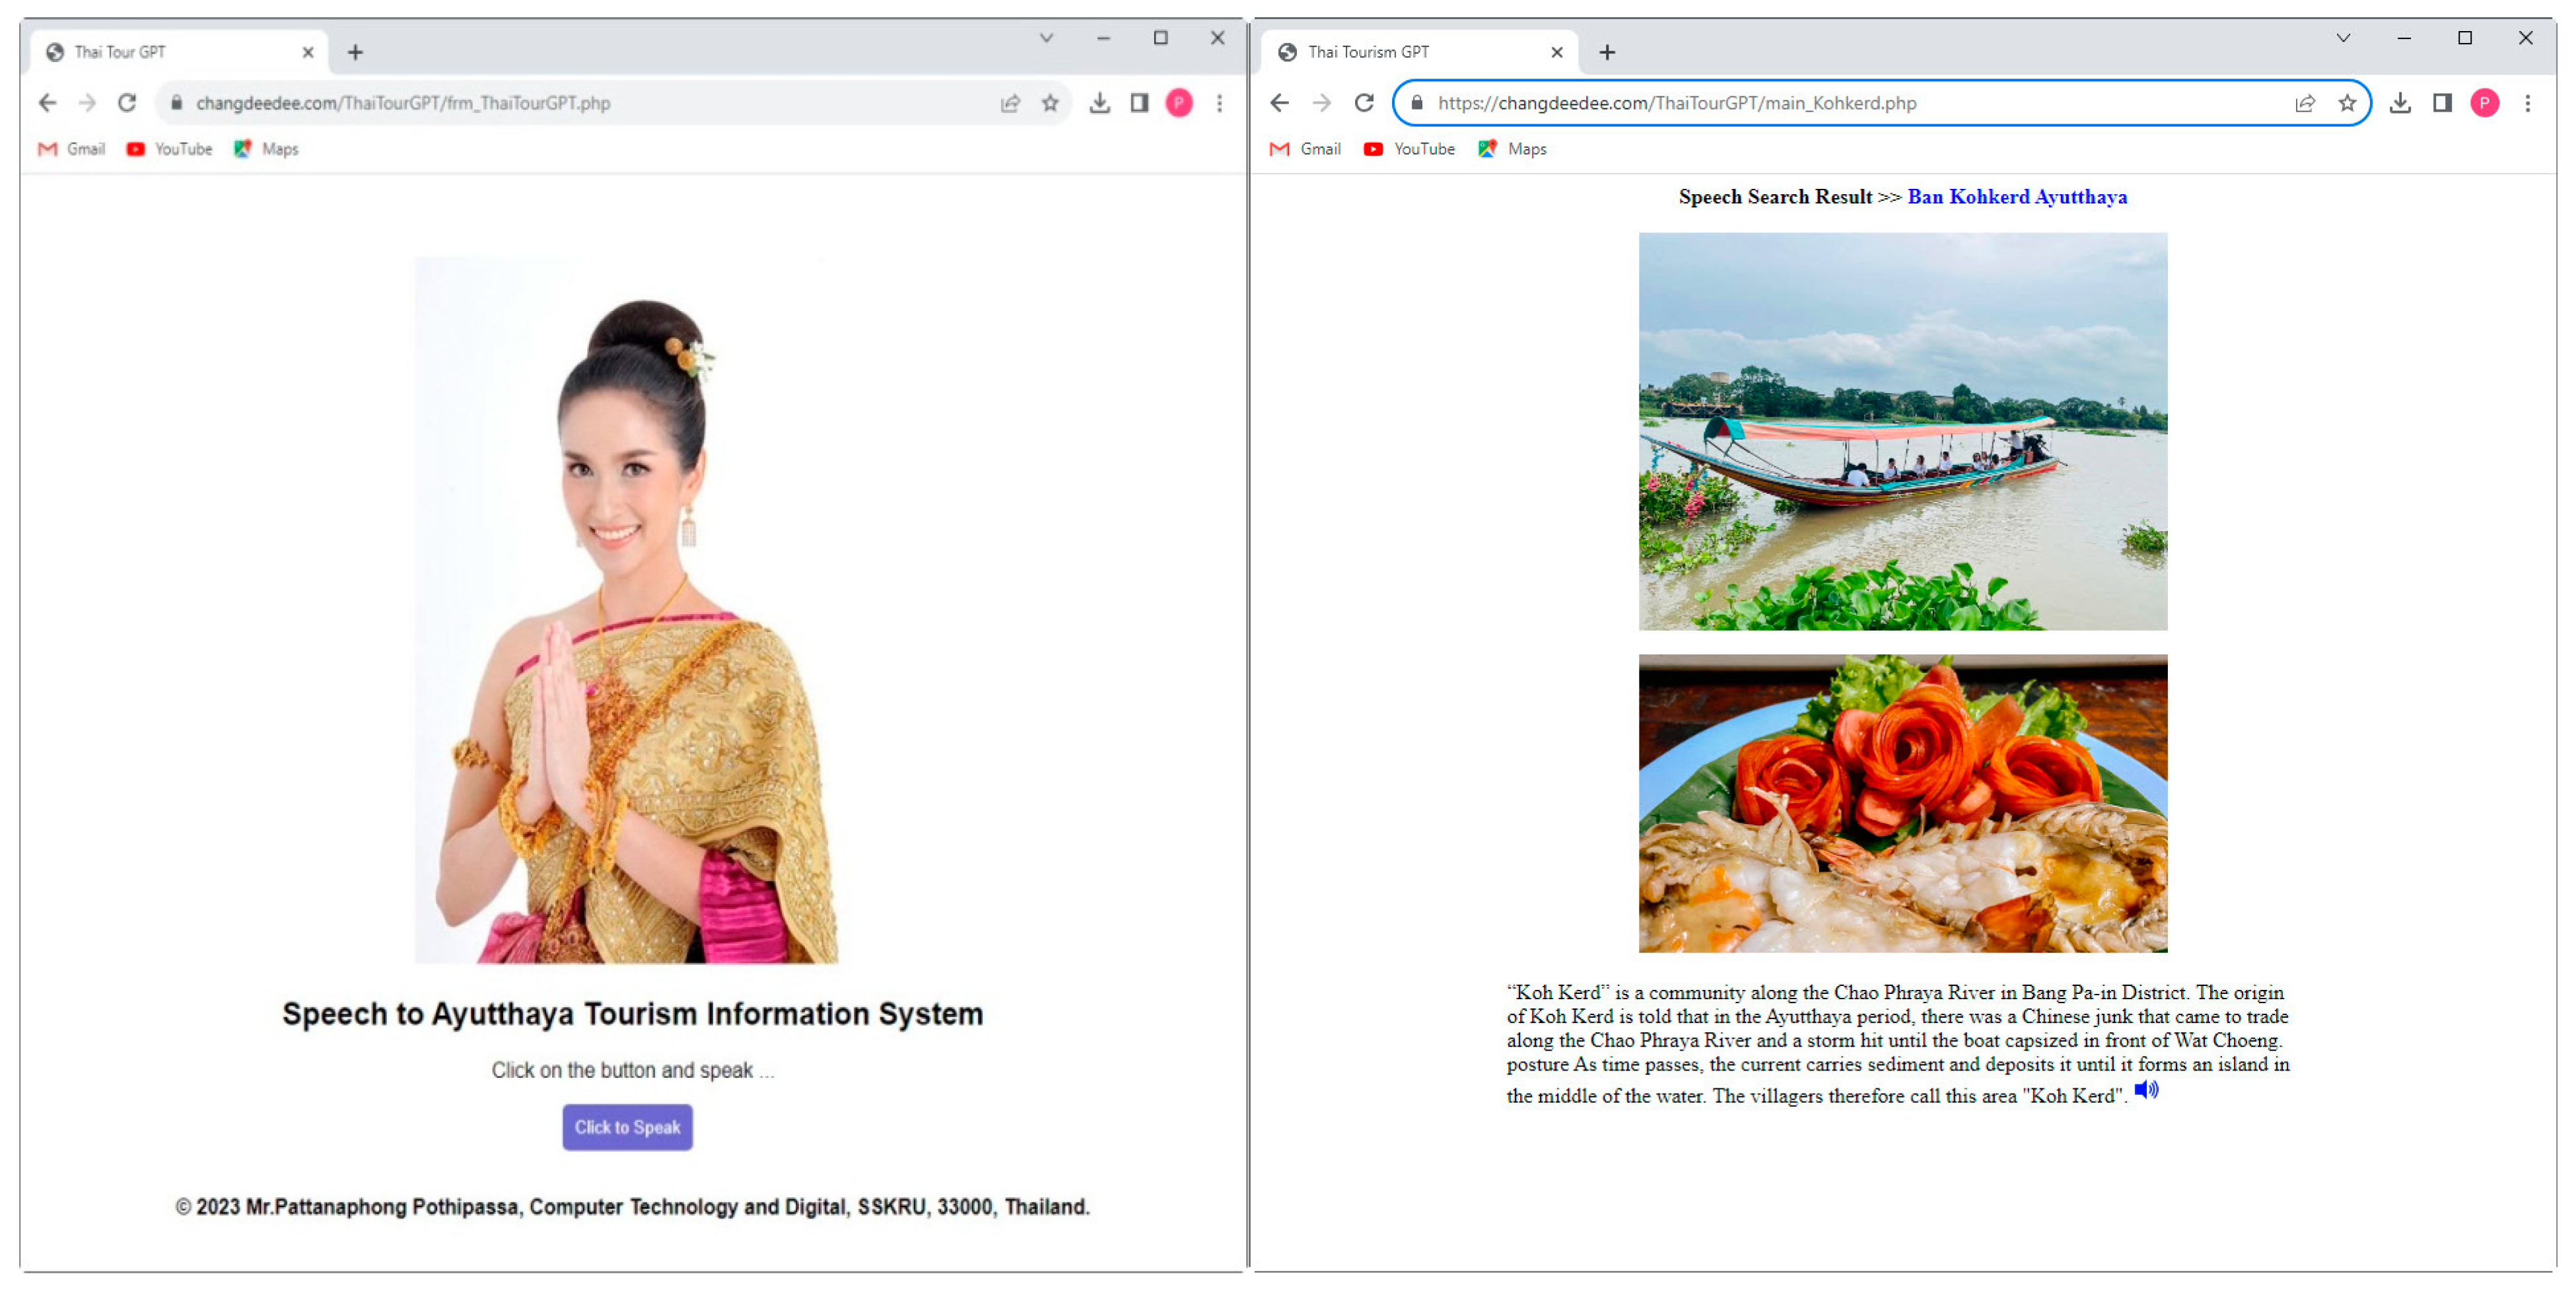Open Chrome menu in the left window
2576x1299 pixels.
coord(1219,103)
